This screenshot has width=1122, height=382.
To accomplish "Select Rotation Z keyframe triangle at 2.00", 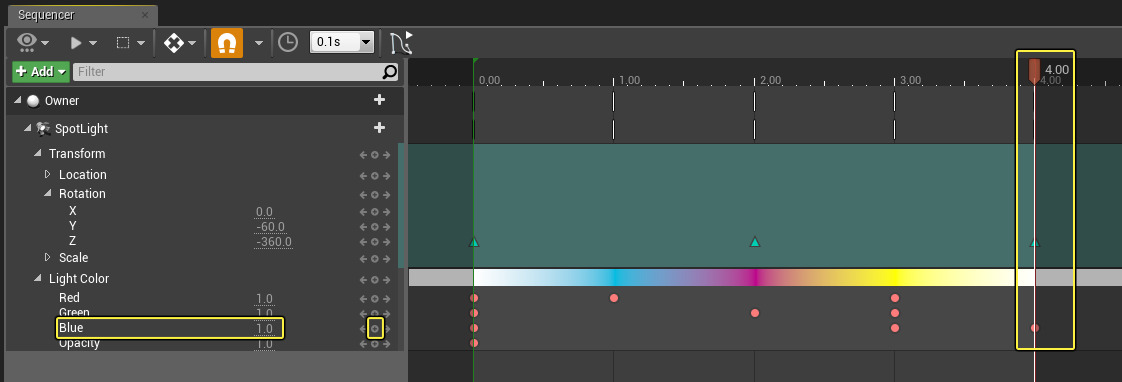I will coord(754,243).
